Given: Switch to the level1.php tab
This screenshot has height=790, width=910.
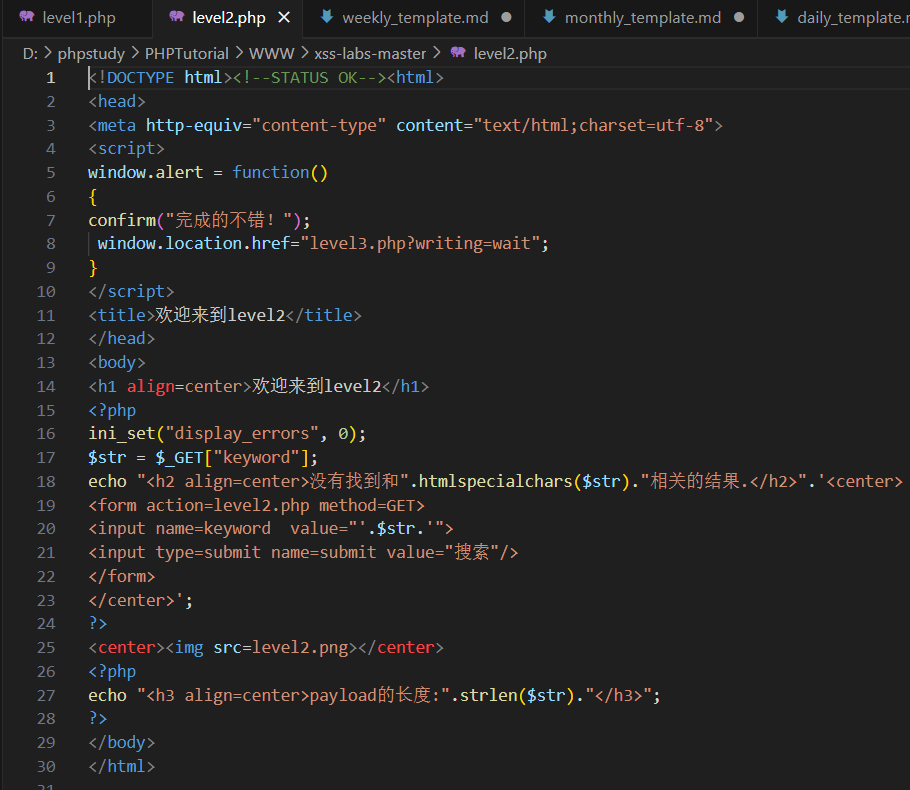Looking at the screenshot, I should [77, 18].
